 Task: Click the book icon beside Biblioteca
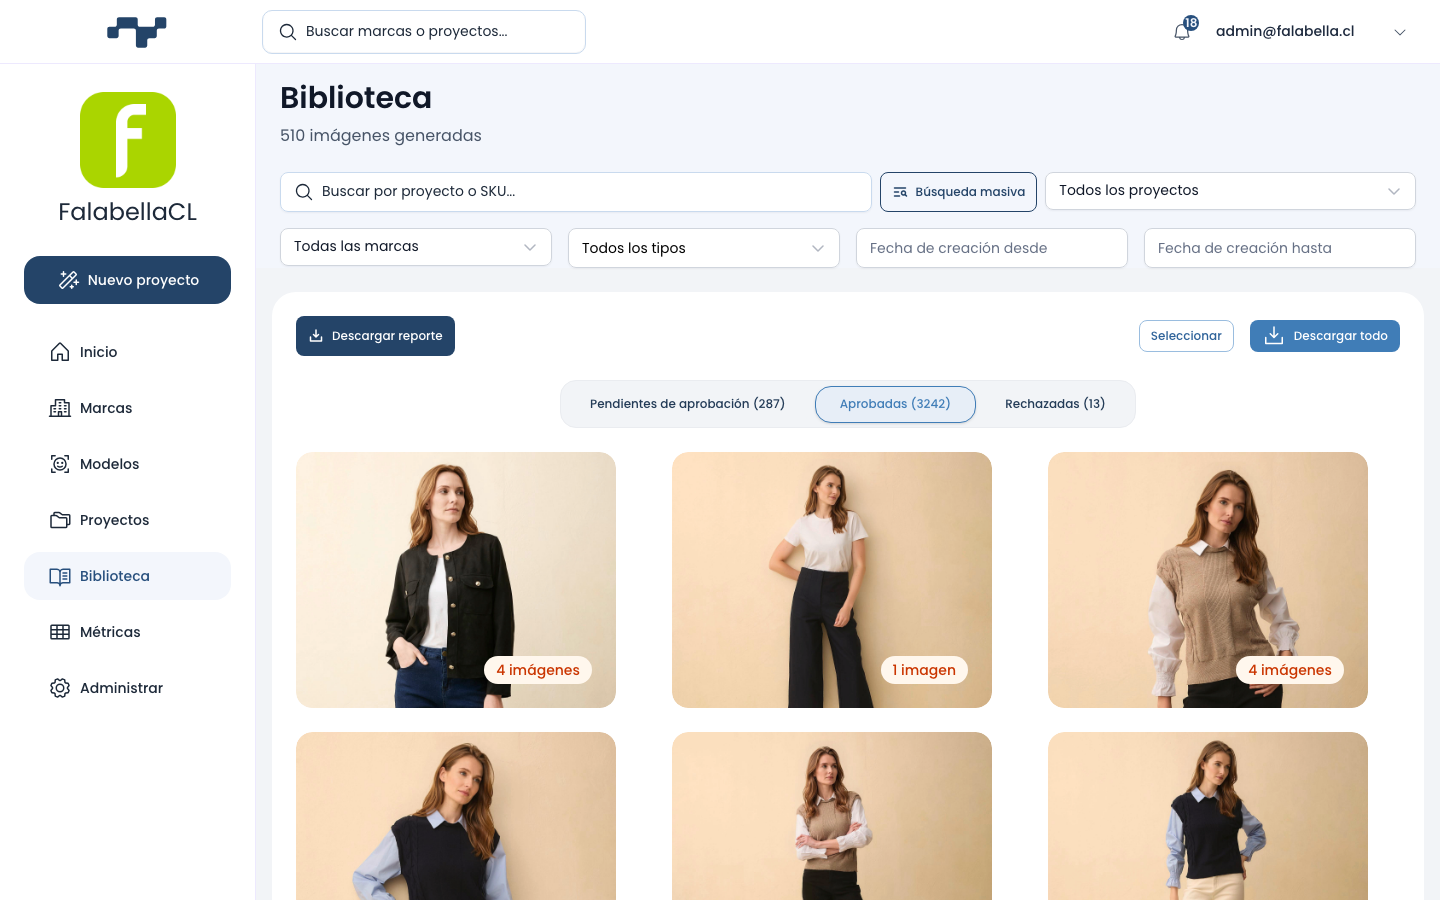(x=60, y=576)
